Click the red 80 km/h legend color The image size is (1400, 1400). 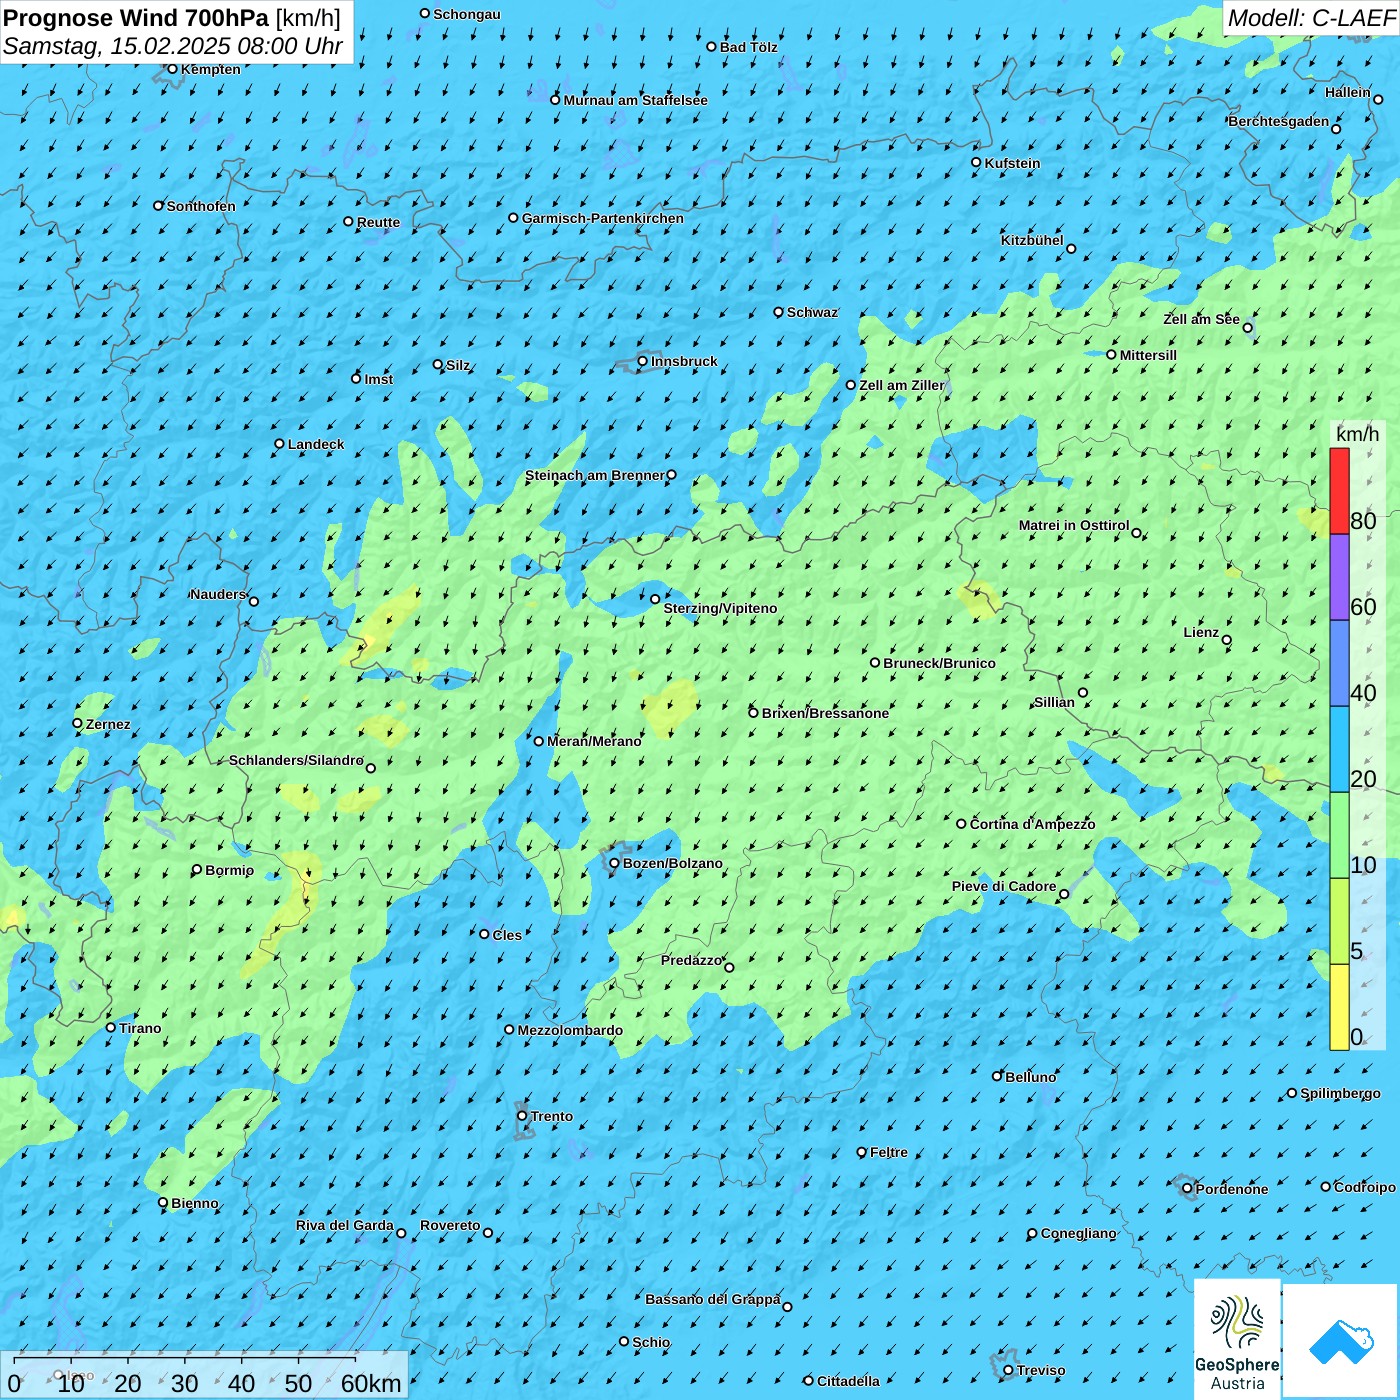pos(1339,491)
